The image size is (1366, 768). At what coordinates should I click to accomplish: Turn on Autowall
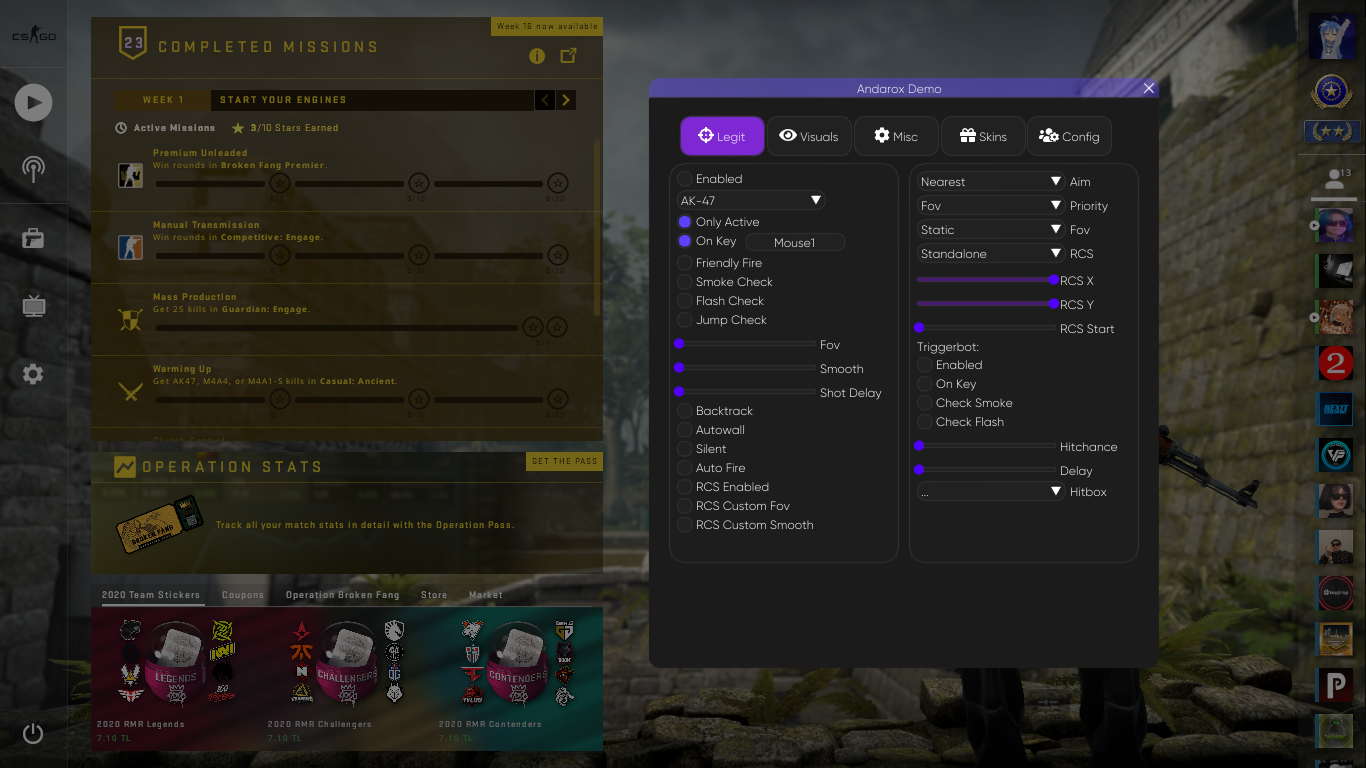click(x=685, y=430)
